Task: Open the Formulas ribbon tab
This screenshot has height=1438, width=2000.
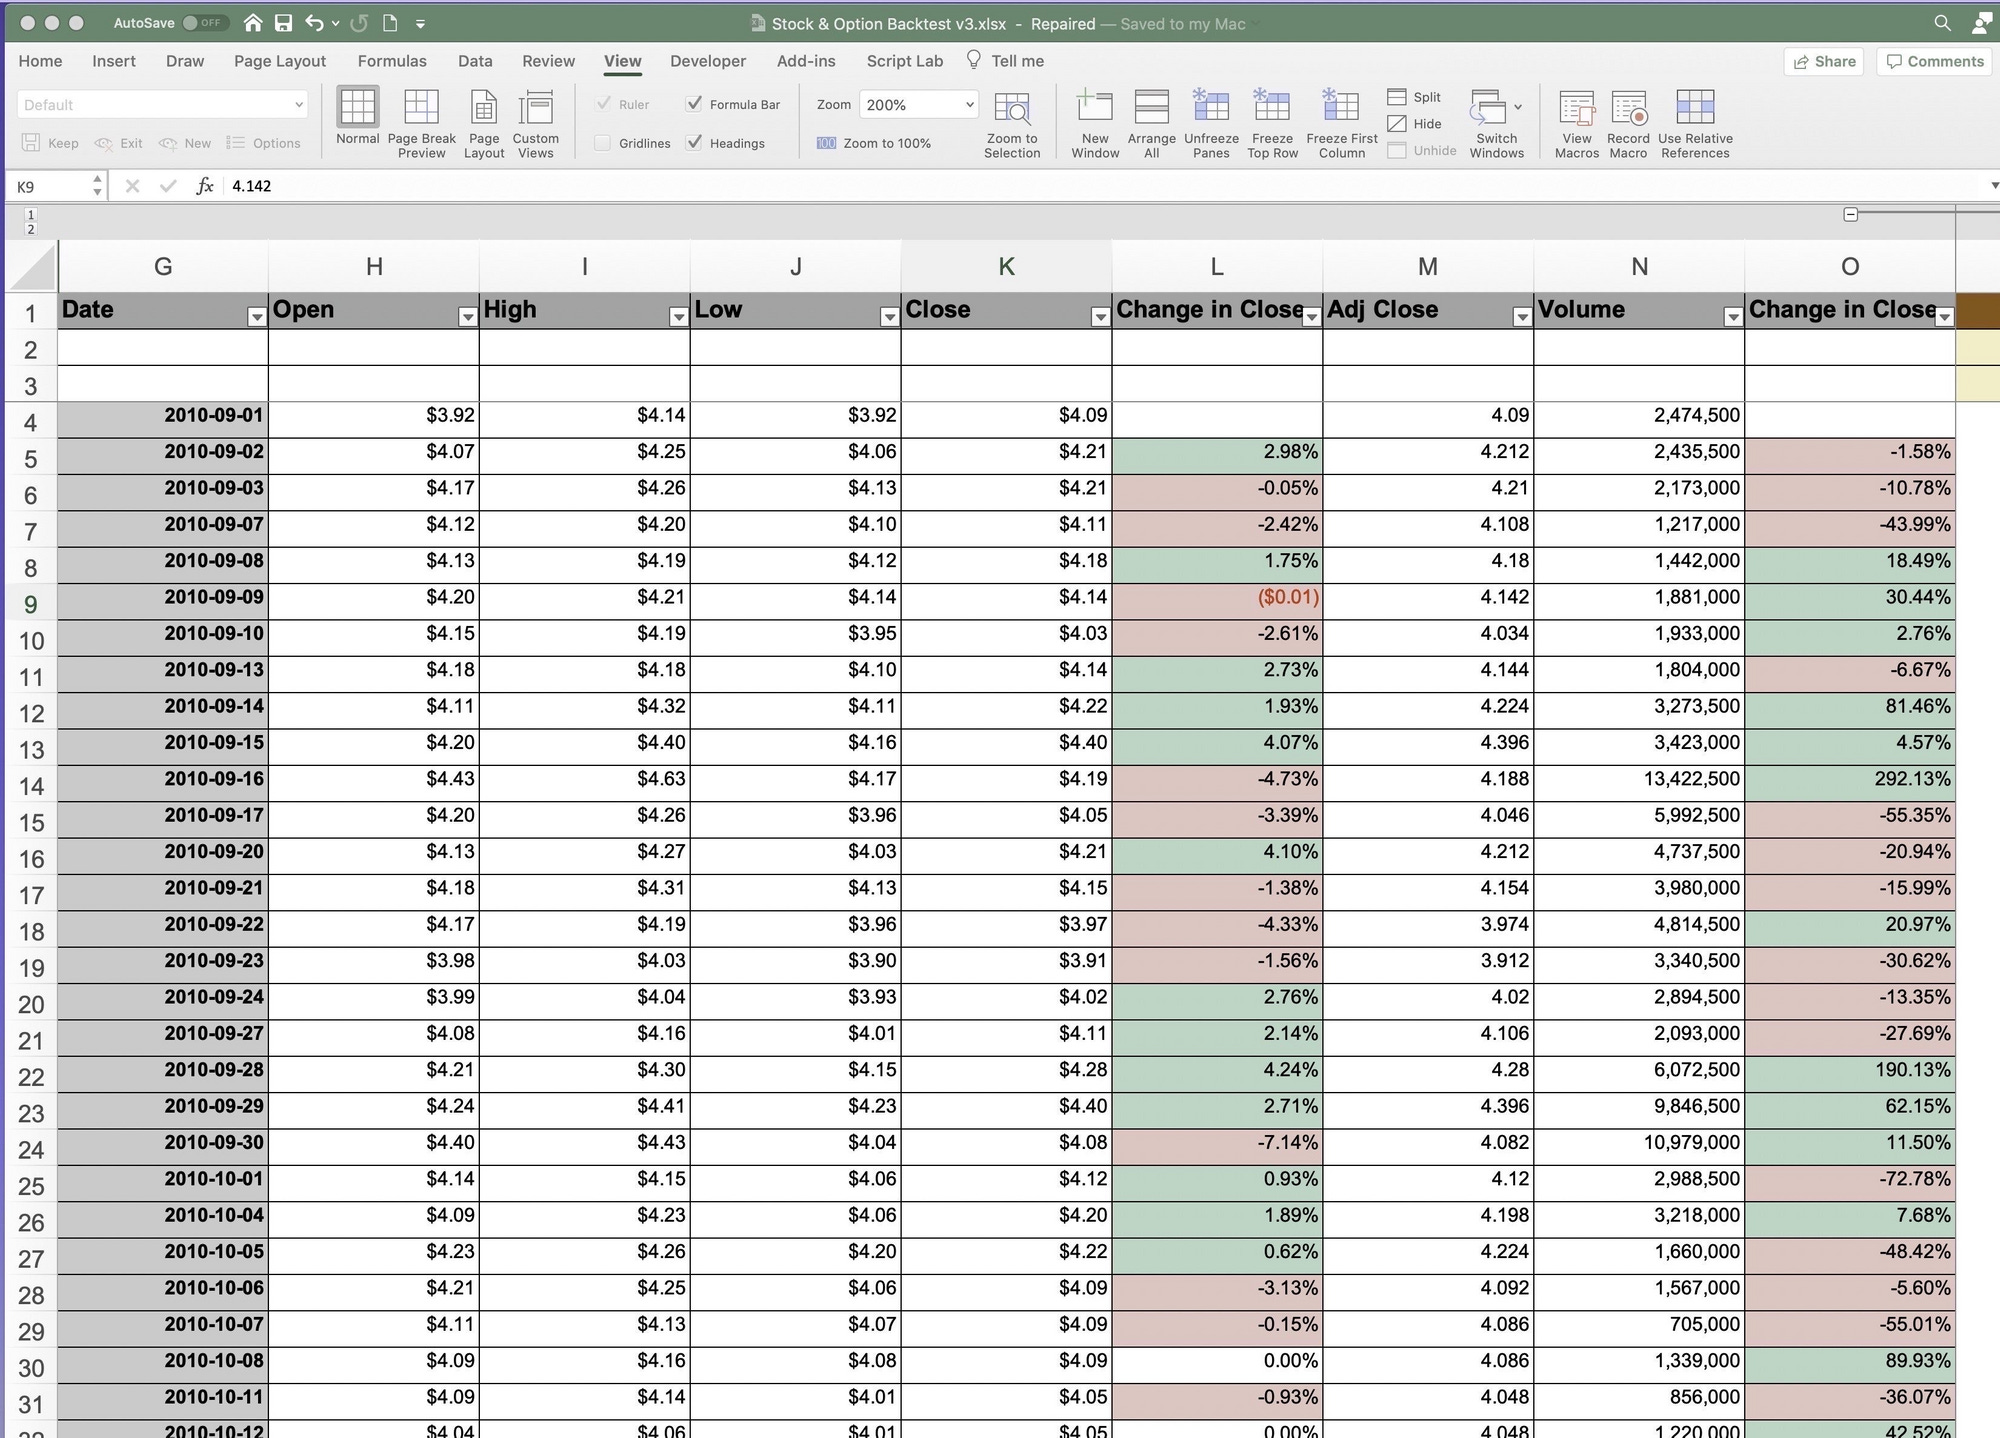Action: click(x=392, y=61)
